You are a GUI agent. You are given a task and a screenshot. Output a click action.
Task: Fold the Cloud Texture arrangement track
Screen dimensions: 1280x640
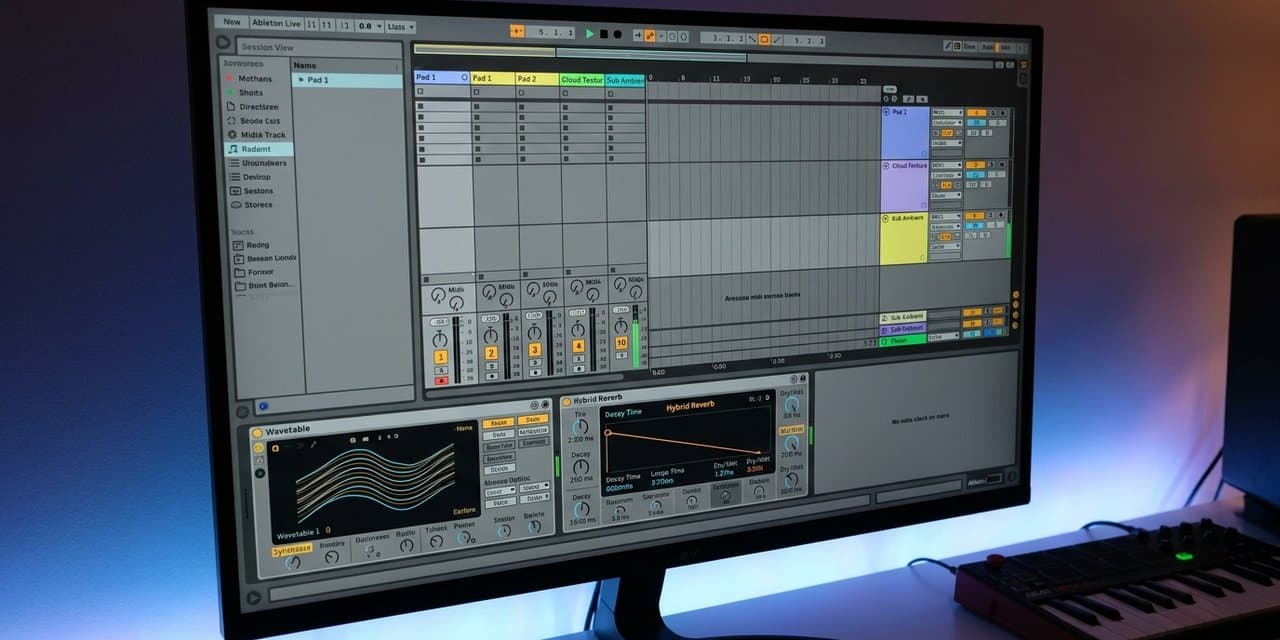(886, 166)
